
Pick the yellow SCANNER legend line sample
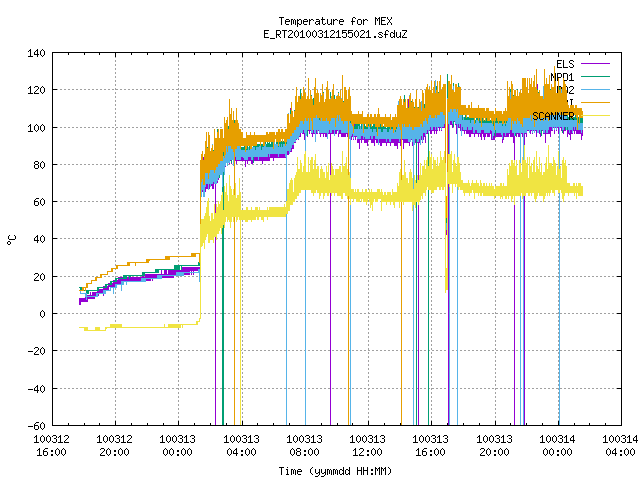tap(595, 116)
